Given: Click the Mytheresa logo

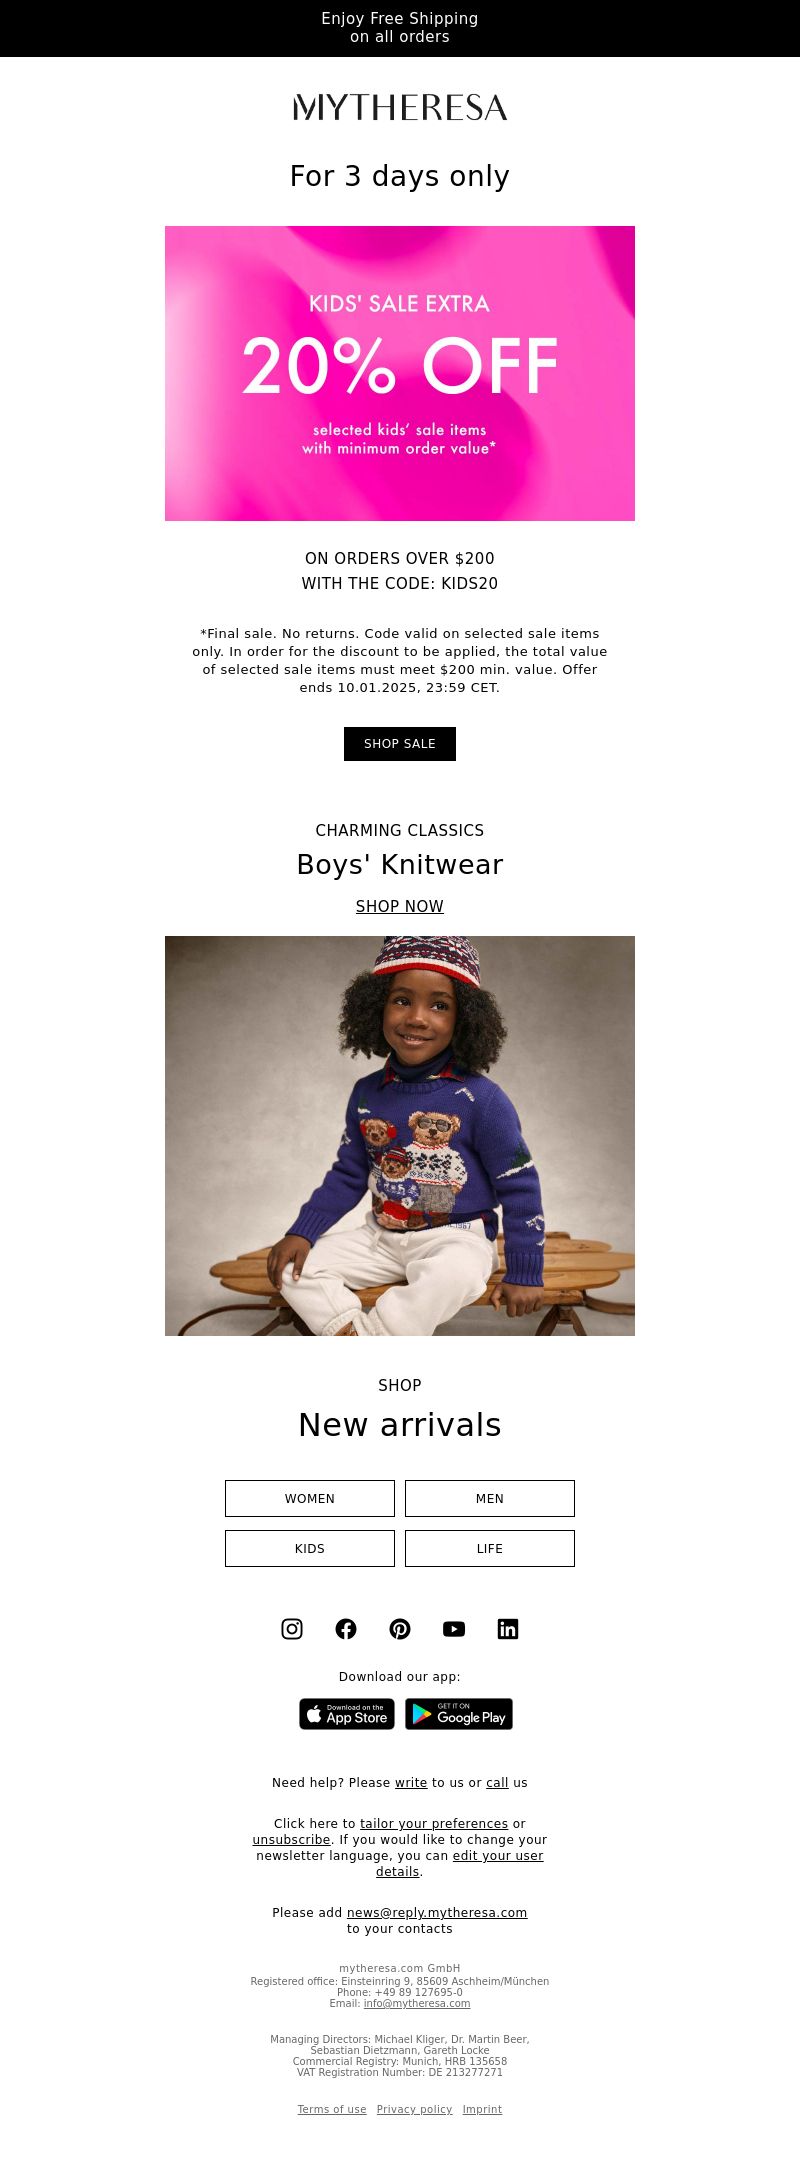Looking at the screenshot, I should pos(400,107).
